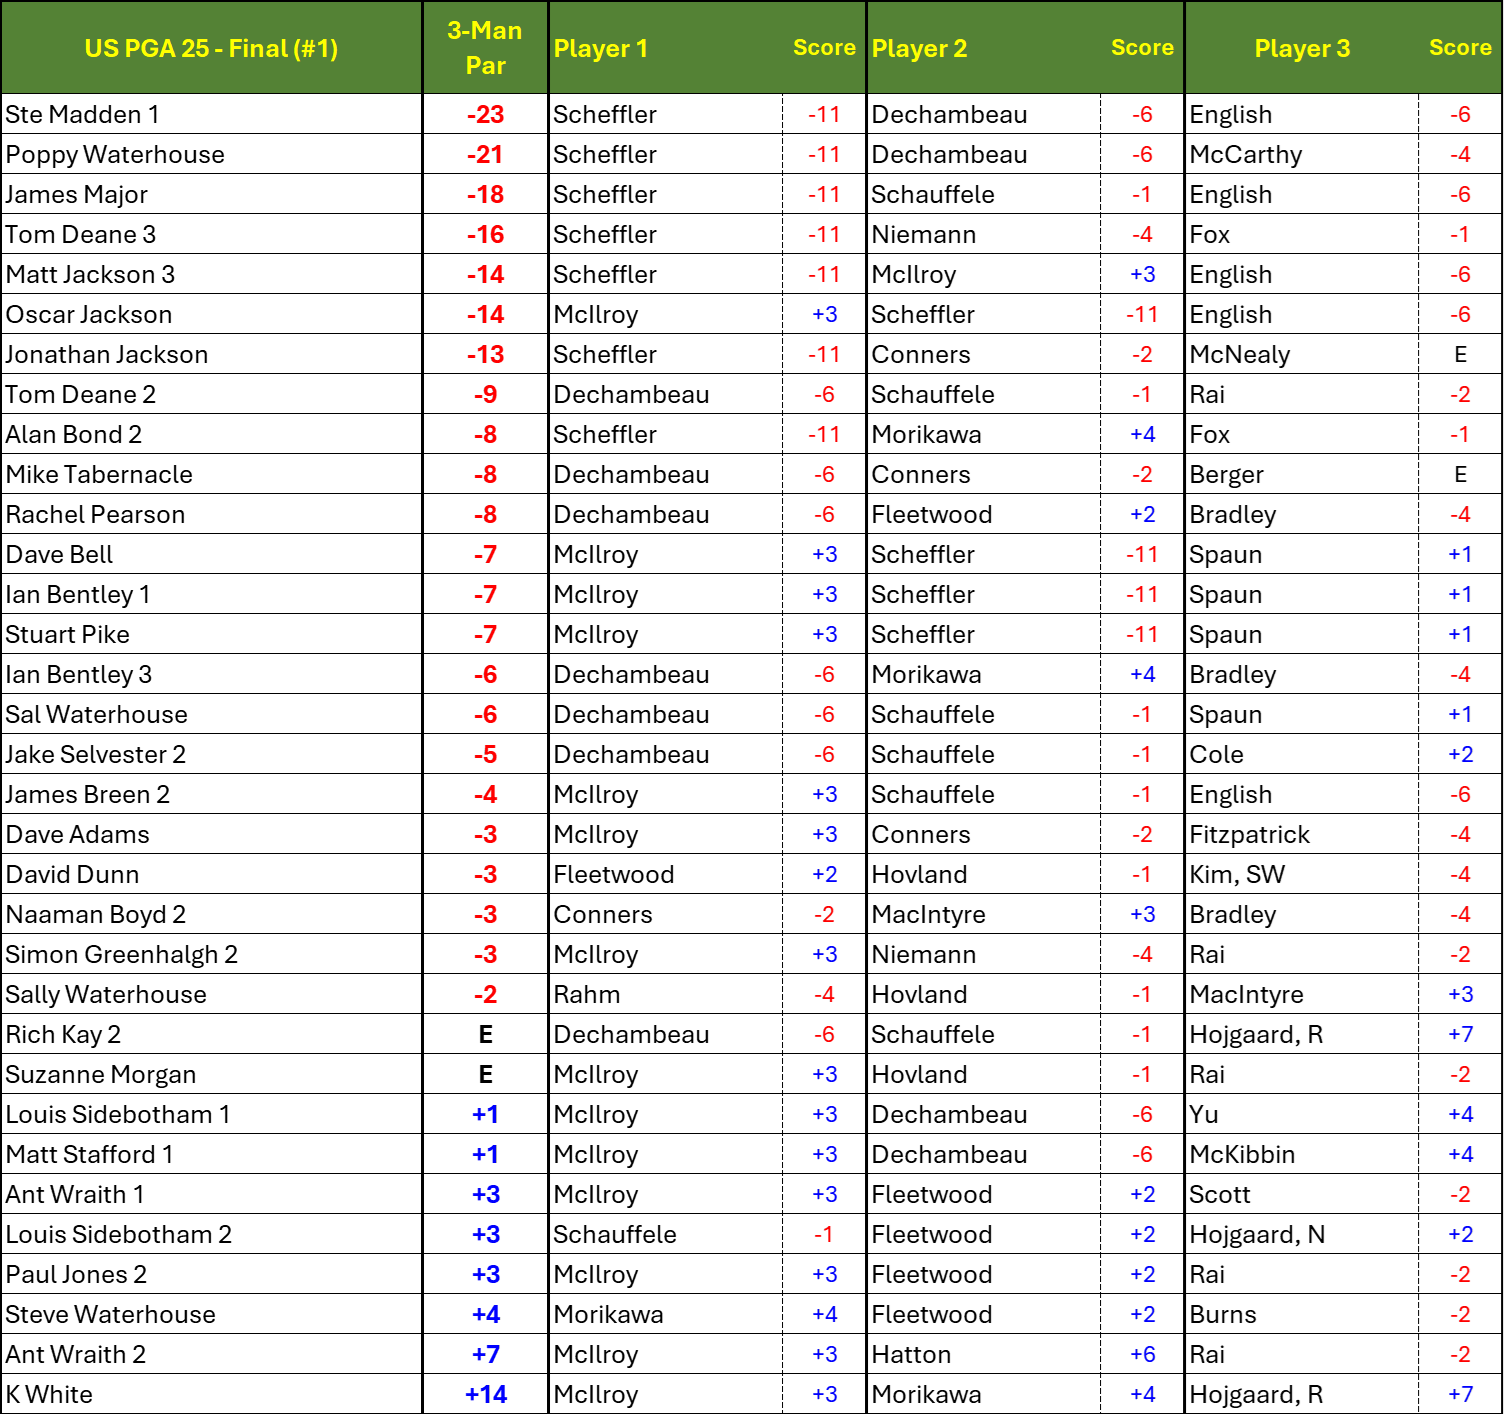1504x1416 pixels.
Task: Click the 'Steve Waterhouse' name cell
Action: tap(211, 1314)
